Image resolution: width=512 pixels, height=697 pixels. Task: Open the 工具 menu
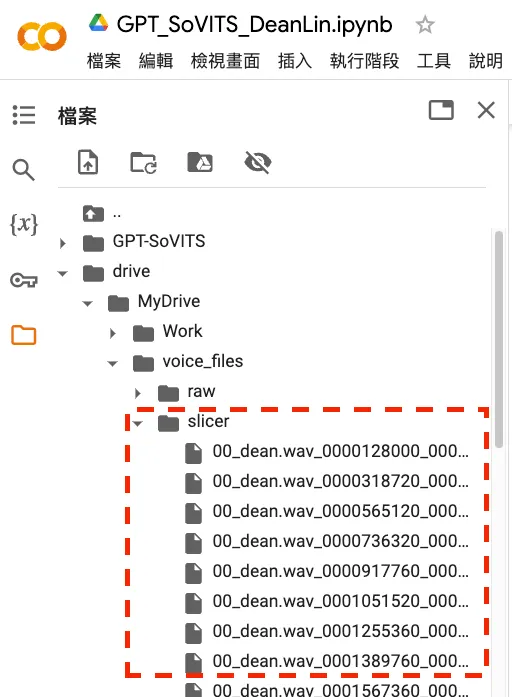pos(434,61)
